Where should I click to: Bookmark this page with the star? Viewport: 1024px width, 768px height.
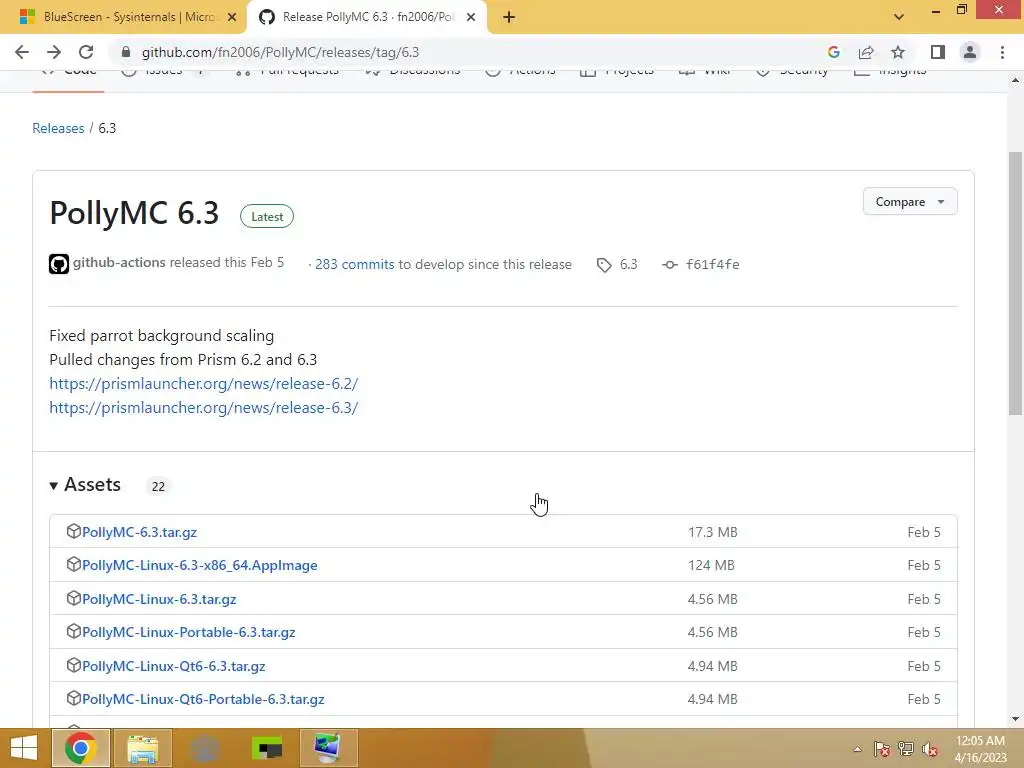coord(898,52)
